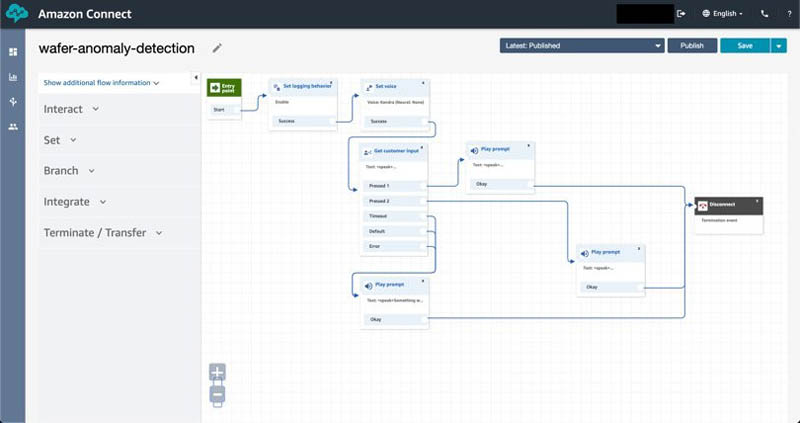Close the Get customer input block
This screenshot has height=423, width=800.
(x=421, y=147)
